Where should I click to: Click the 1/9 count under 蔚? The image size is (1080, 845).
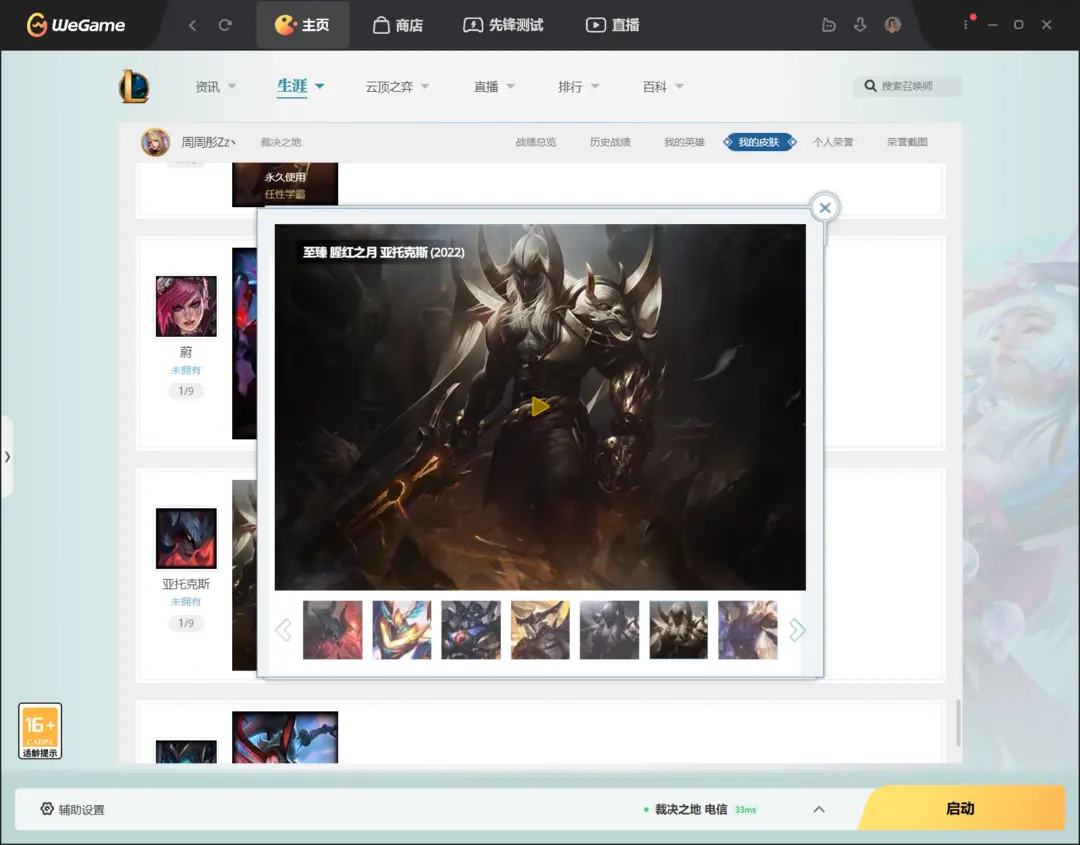click(x=186, y=391)
